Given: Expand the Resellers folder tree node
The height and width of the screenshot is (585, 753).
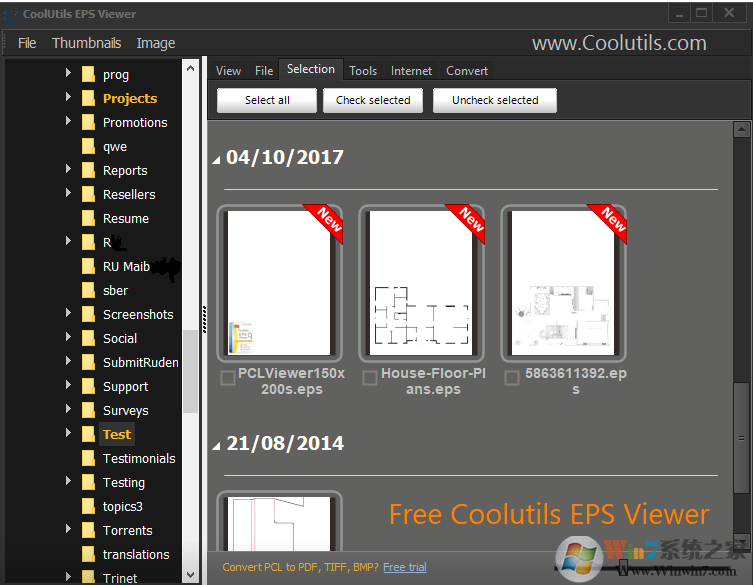Looking at the screenshot, I should coord(68,193).
